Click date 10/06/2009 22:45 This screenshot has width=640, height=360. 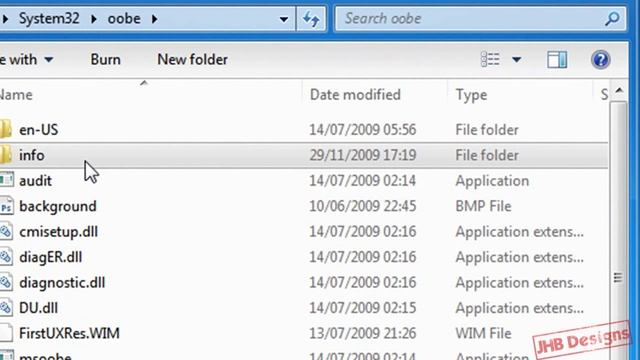pyautogui.click(x=362, y=206)
